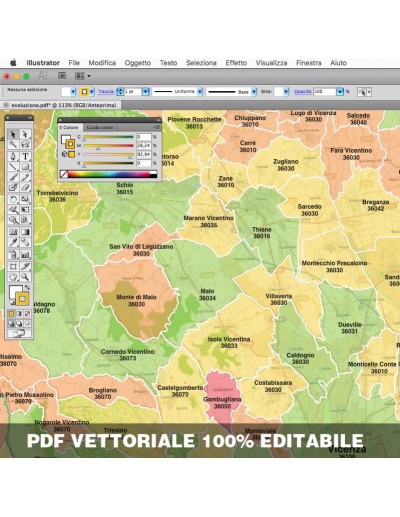Image resolution: width=400 pixels, height=517 pixels.
Task: Open stroke weight dropdown next to 1 pt
Action: pyautogui.click(x=145, y=92)
